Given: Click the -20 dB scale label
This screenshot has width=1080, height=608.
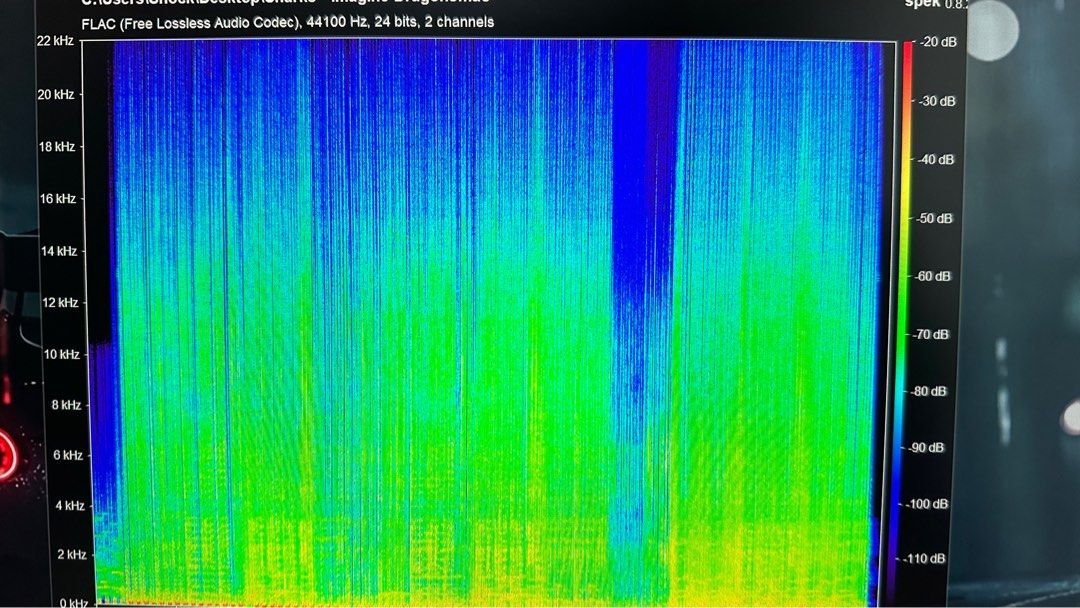Looking at the screenshot, I should tap(935, 42).
